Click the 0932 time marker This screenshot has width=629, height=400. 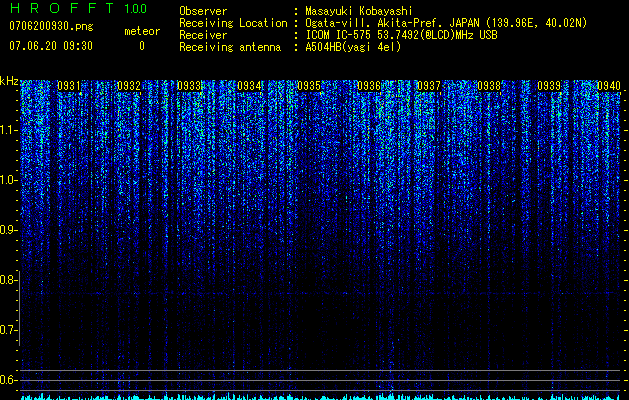coord(129,86)
